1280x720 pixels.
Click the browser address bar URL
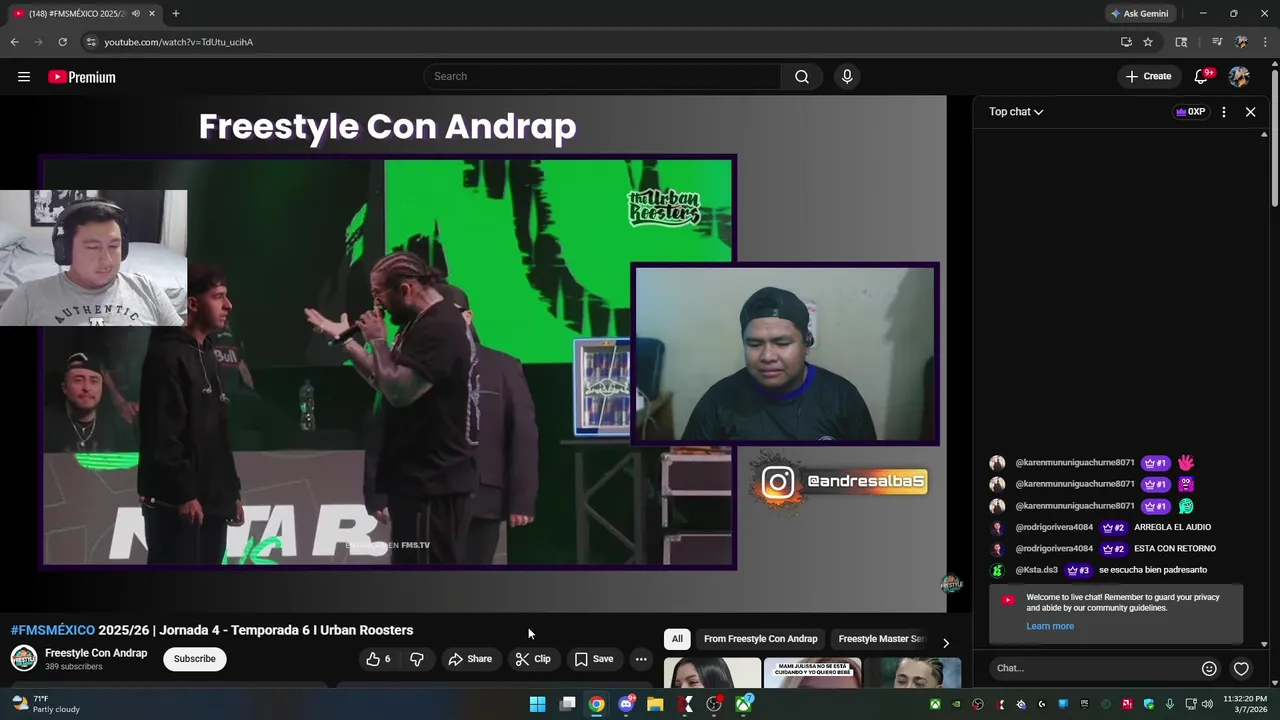179,42
